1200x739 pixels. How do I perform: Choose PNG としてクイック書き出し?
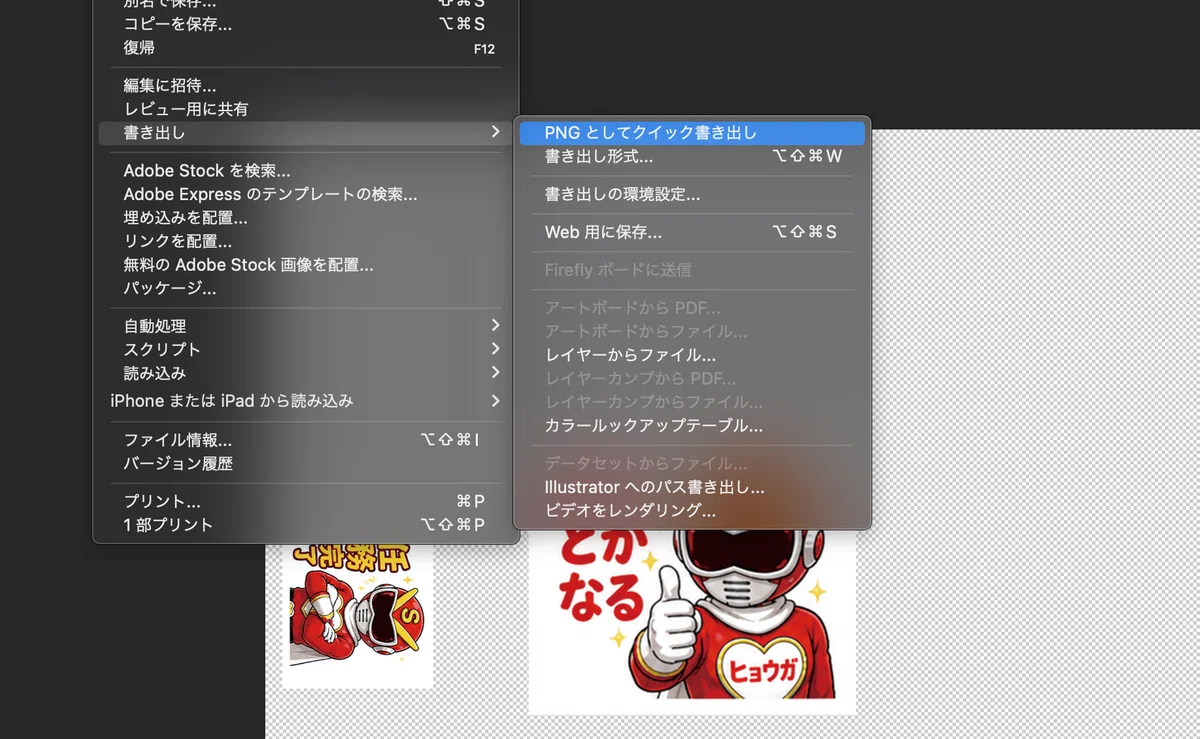click(692, 132)
